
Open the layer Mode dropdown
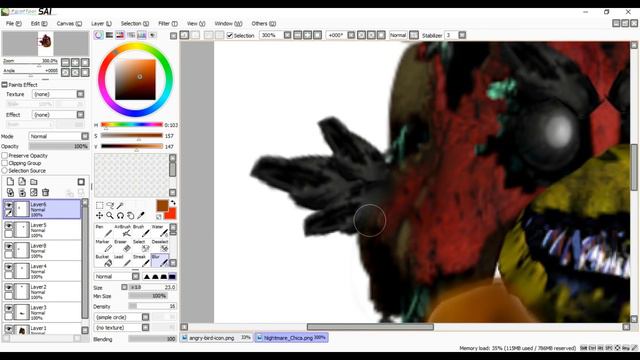pos(85,136)
